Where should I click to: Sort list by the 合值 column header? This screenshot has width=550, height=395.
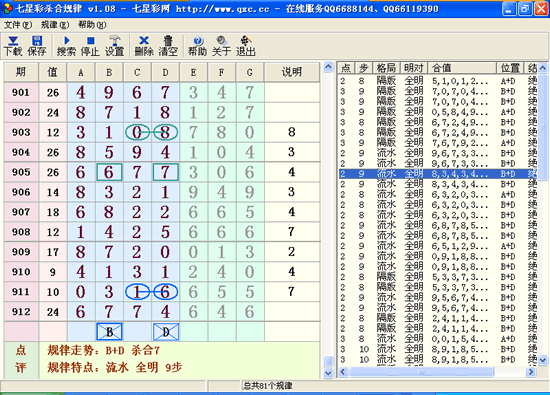(462, 68)
